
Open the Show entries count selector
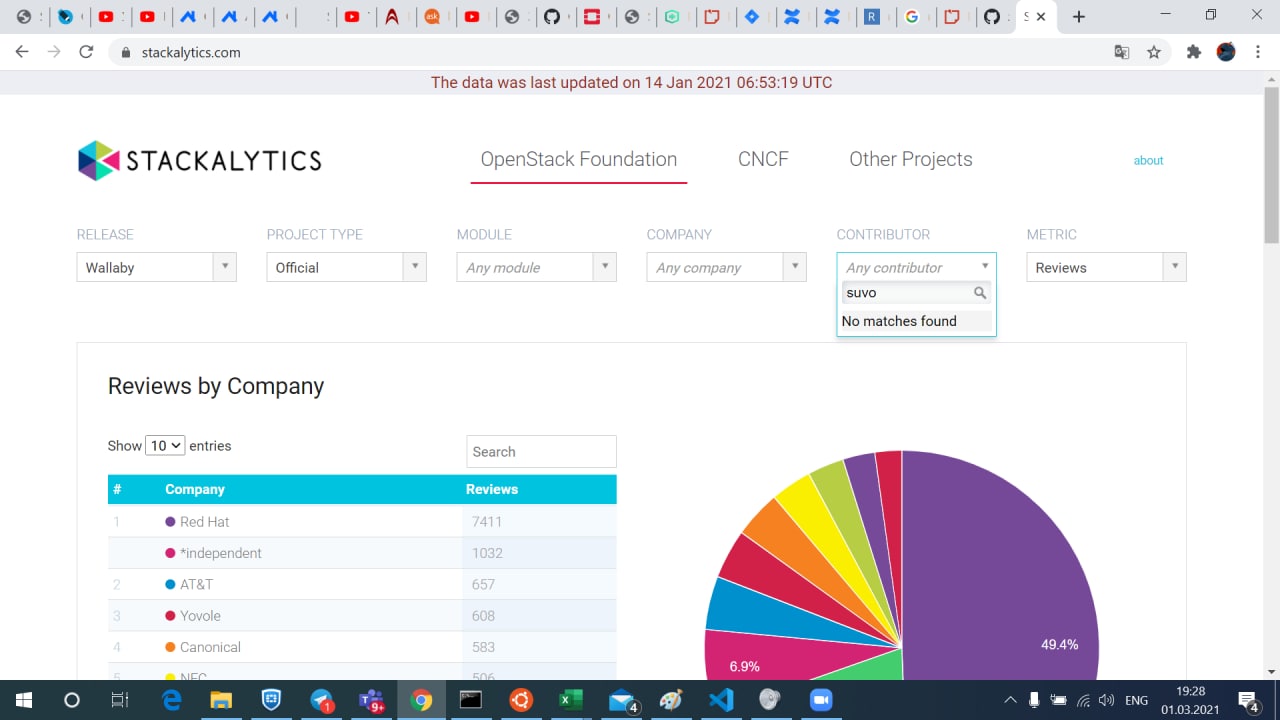point(165,446)
